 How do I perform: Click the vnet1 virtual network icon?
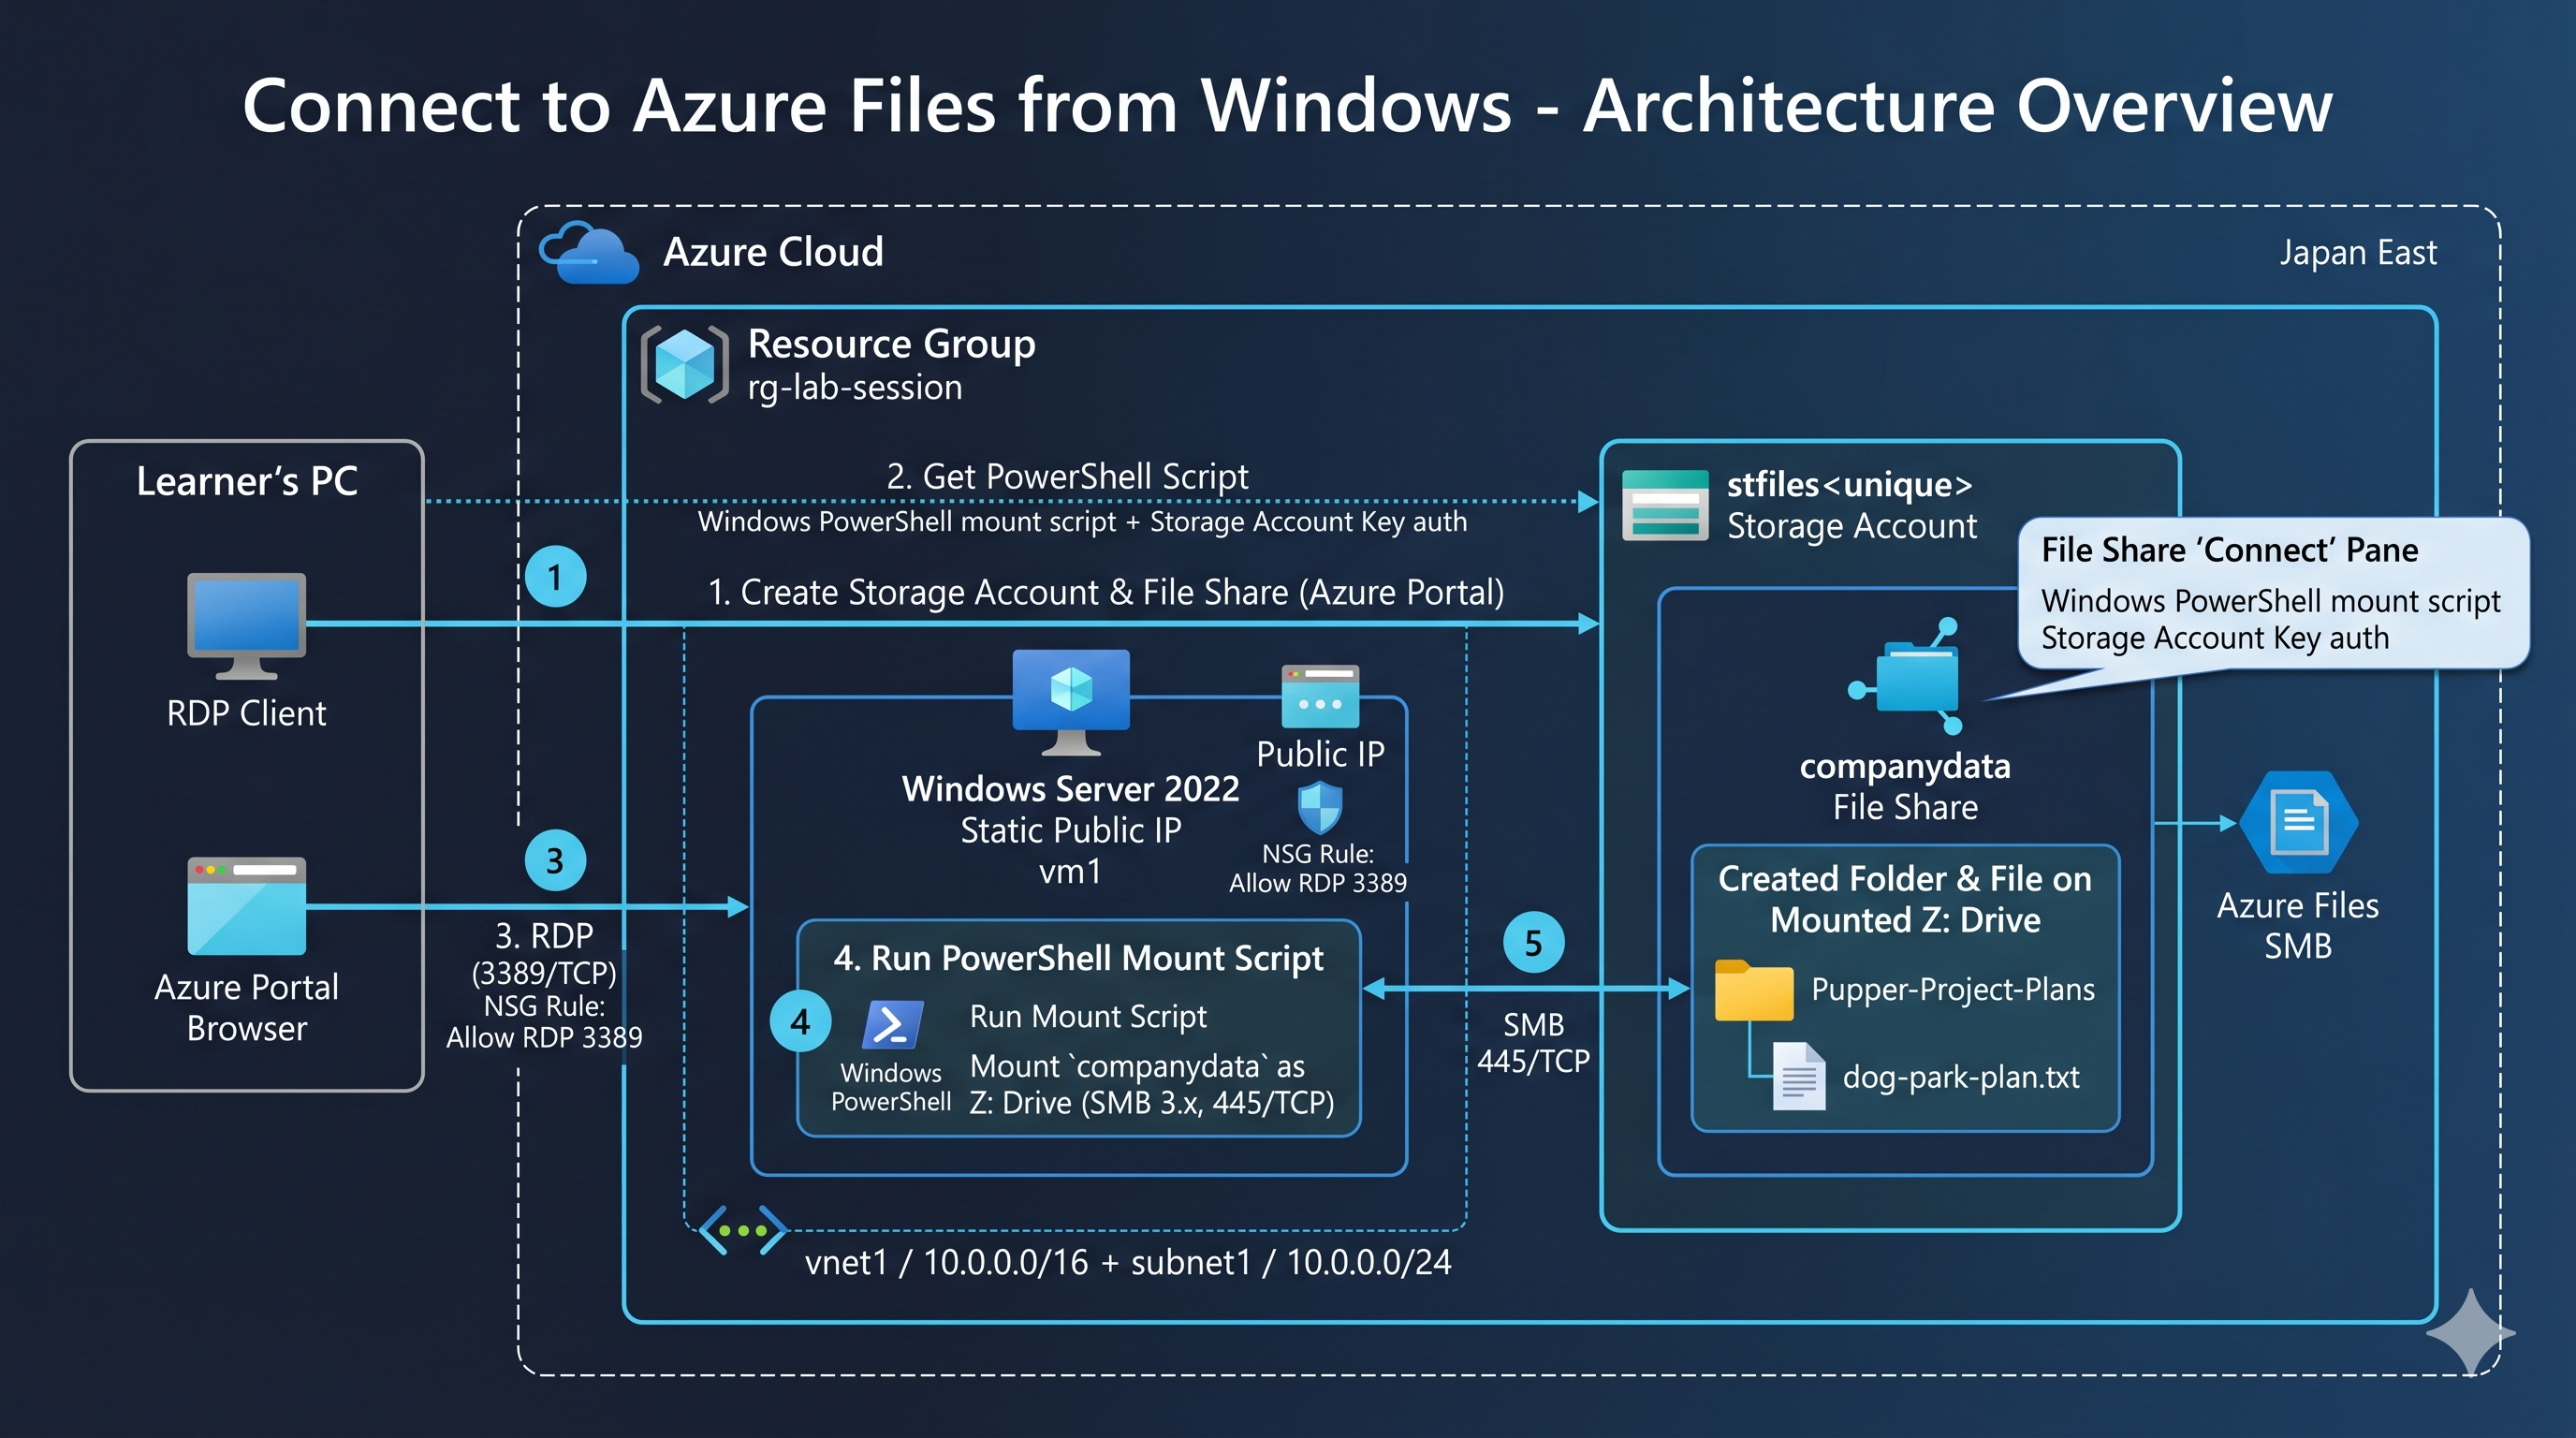tap(742, 1230)
